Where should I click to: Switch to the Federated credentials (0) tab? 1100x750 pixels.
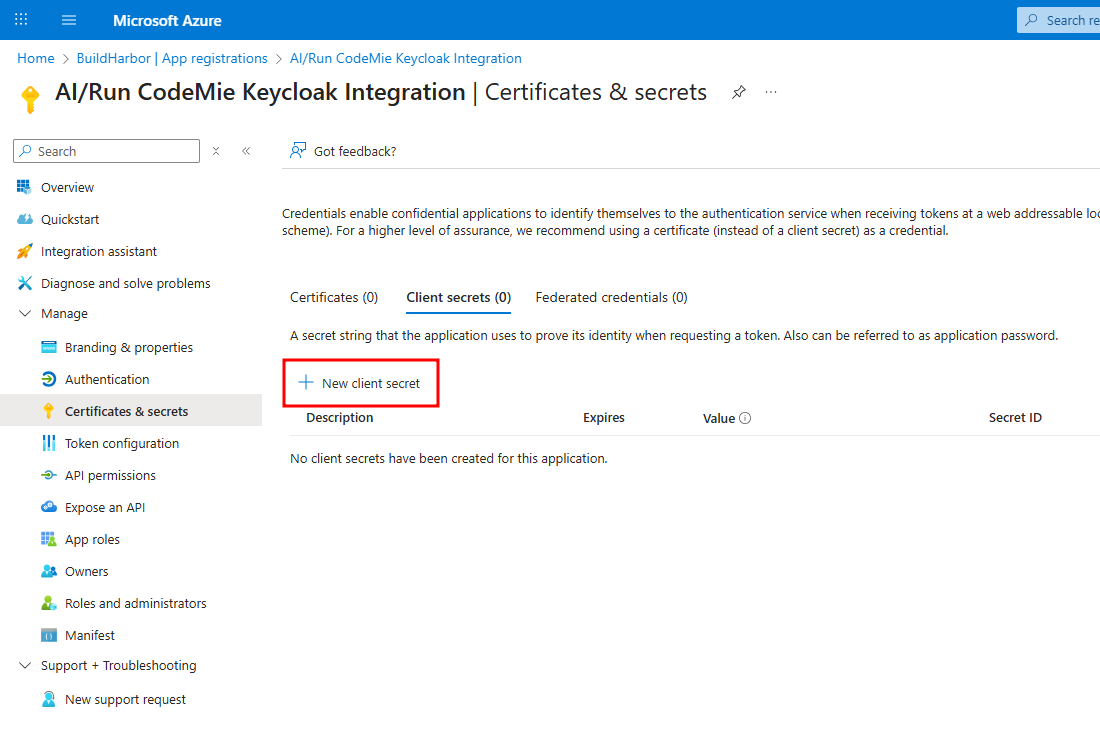[x=611, y=297]
